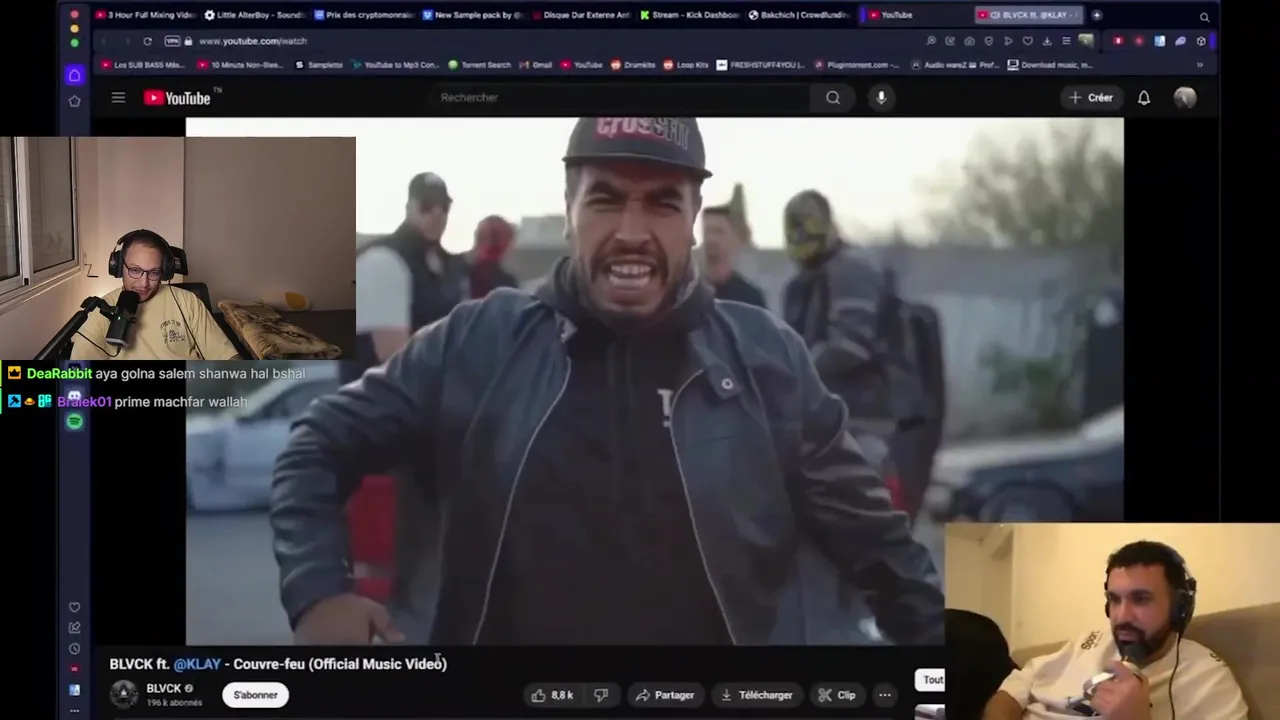
Task: Click the find-in-page magnifier toolbar icon
Action: pos(931,41)
